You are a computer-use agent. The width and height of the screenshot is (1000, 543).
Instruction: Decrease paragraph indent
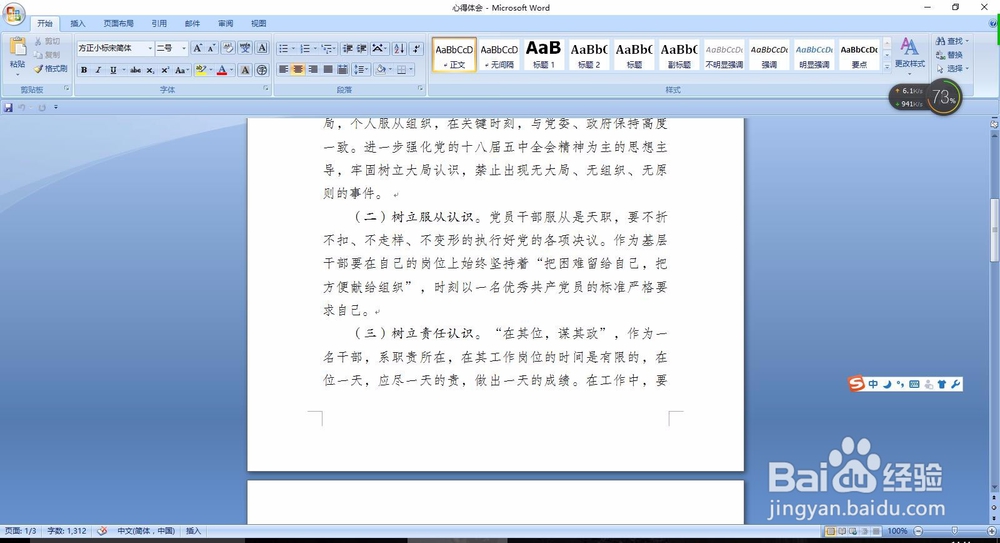click(x=348, y=48)
